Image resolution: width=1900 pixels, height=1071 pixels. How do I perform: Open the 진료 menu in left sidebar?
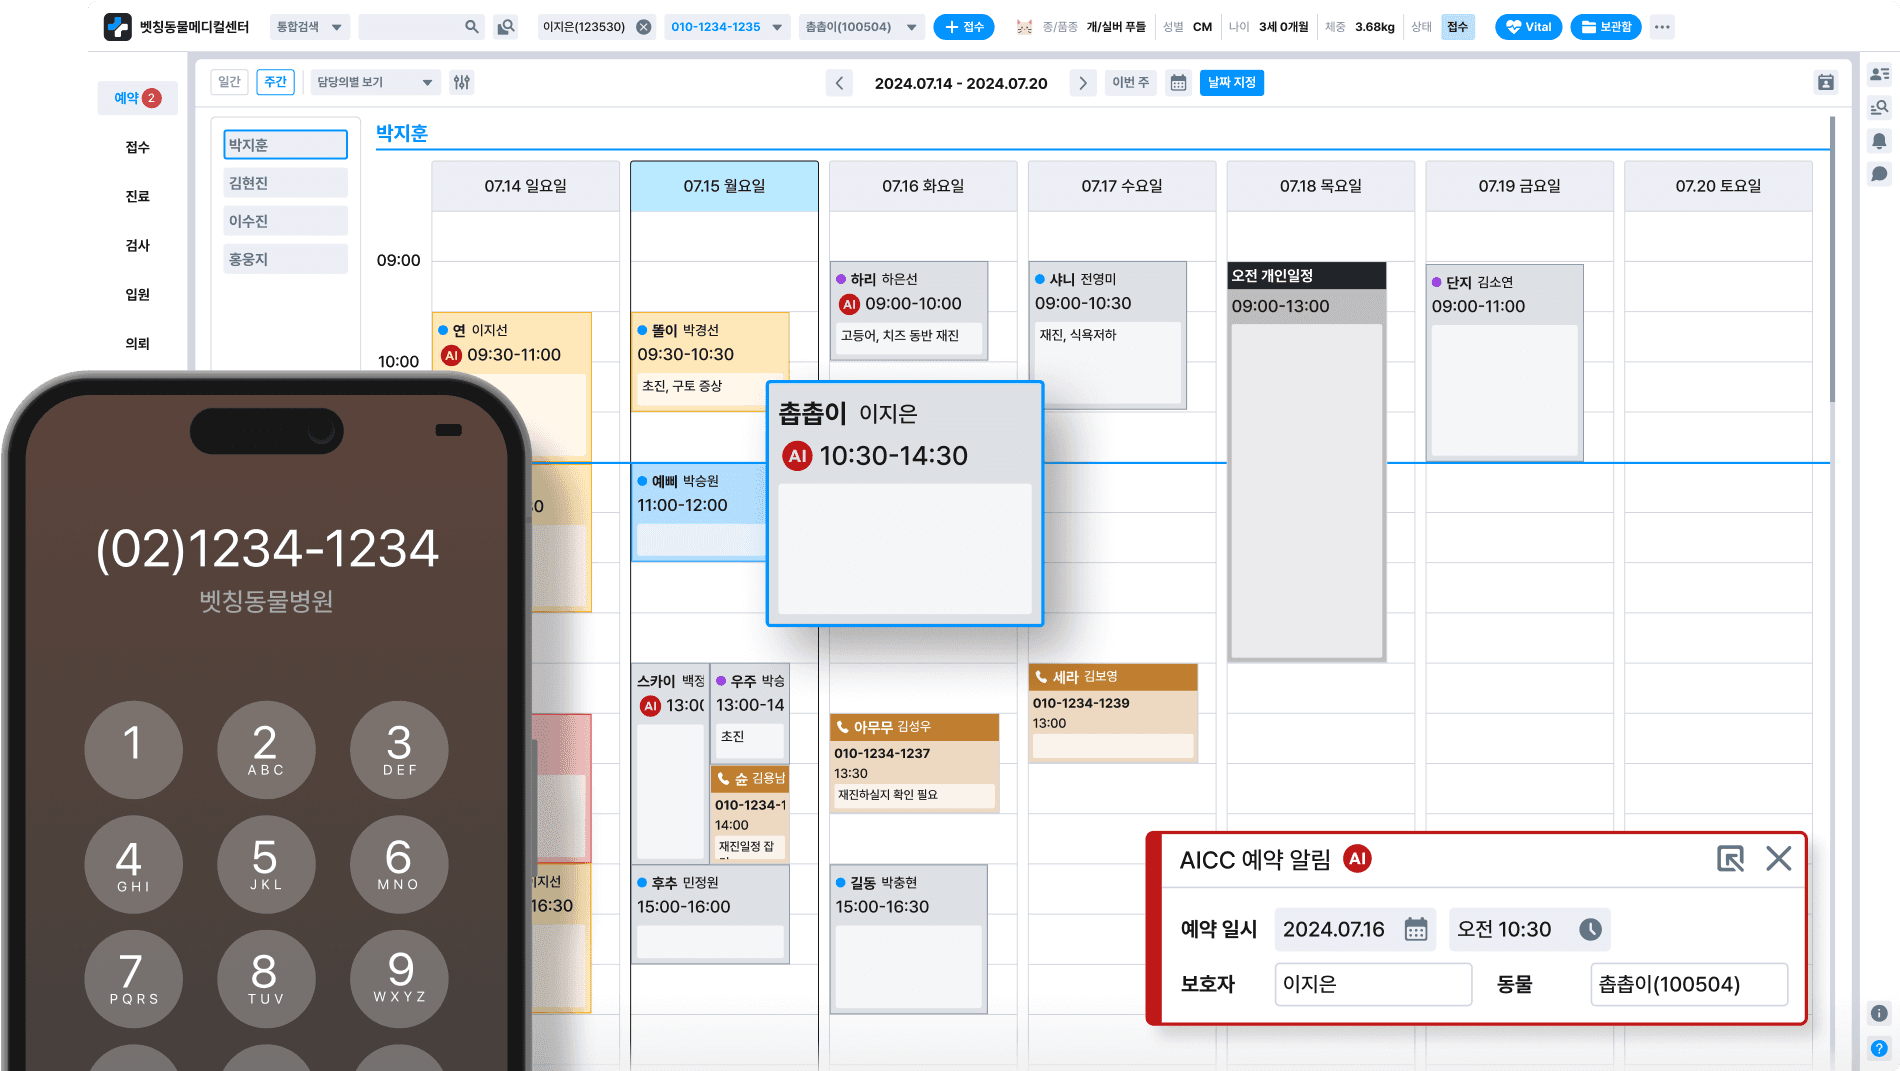tap(137, 196)
